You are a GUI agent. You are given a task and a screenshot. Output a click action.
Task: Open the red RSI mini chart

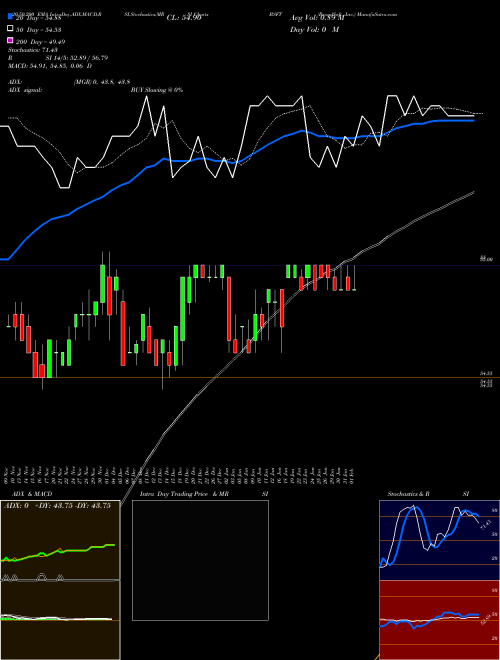coord(439,620)
